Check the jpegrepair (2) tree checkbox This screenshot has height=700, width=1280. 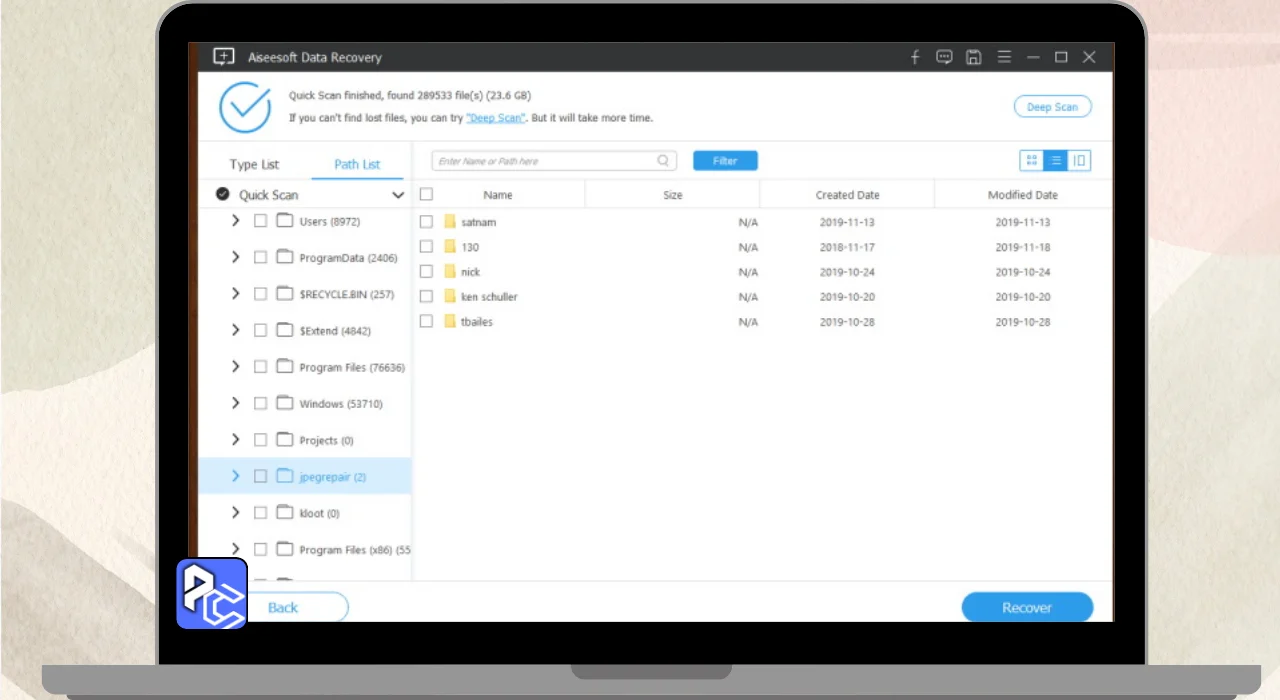tap(260, 476)
